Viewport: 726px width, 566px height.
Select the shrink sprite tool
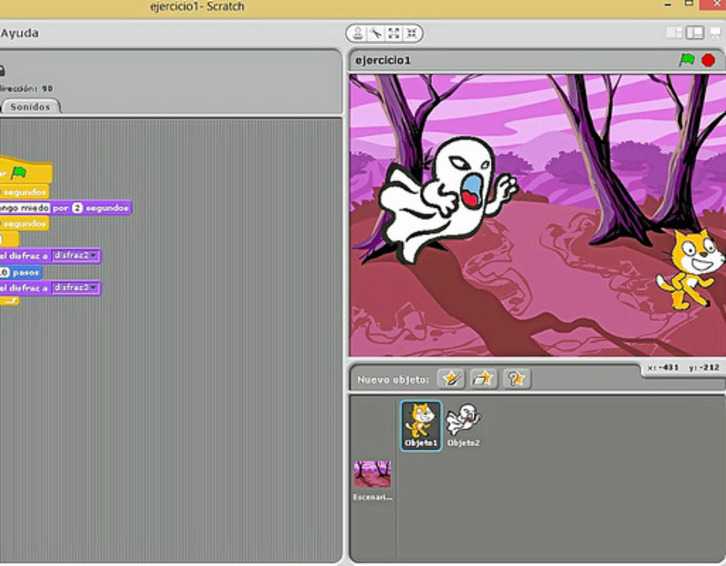point(411,33)
